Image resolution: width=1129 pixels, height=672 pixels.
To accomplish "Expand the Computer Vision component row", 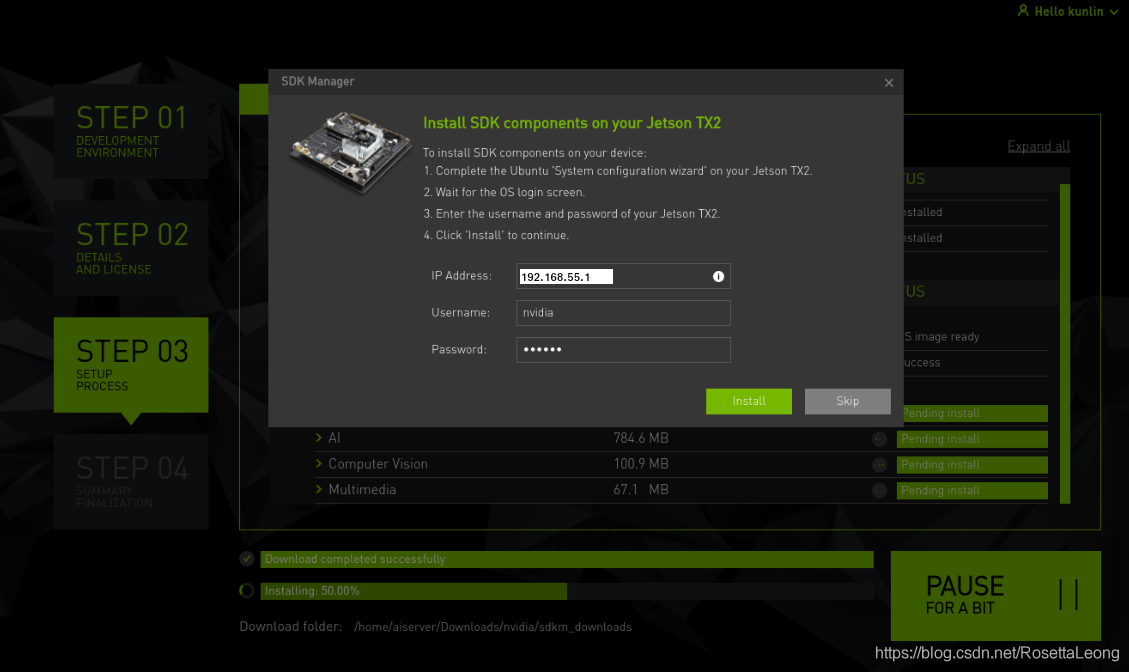I will [318, 463].
